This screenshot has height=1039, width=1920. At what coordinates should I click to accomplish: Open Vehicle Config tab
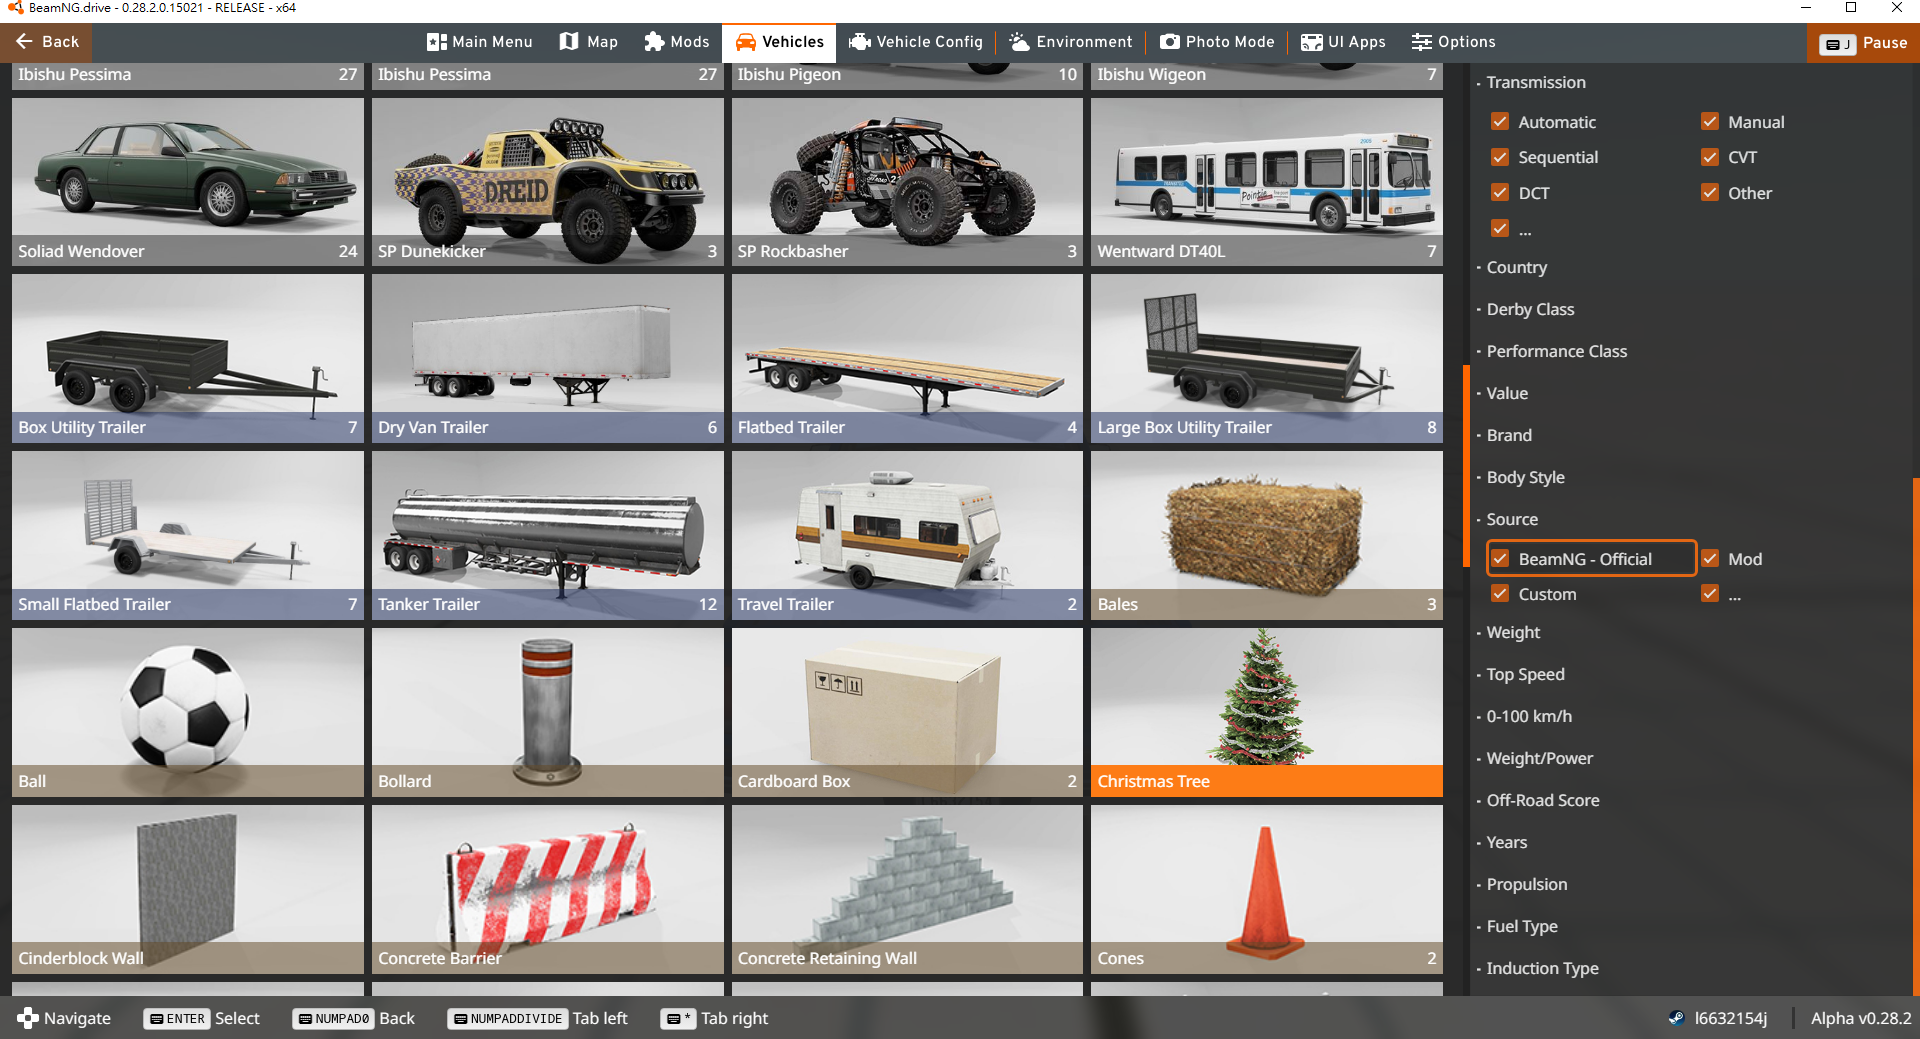pos(916,42)
